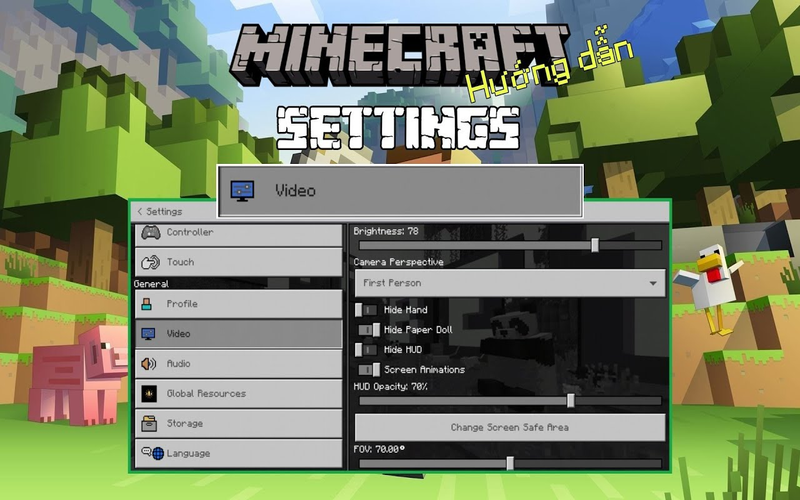This screenshot has height=500, width=800.
Task: Click the Brightness slider handle
Action: point(595,245)
